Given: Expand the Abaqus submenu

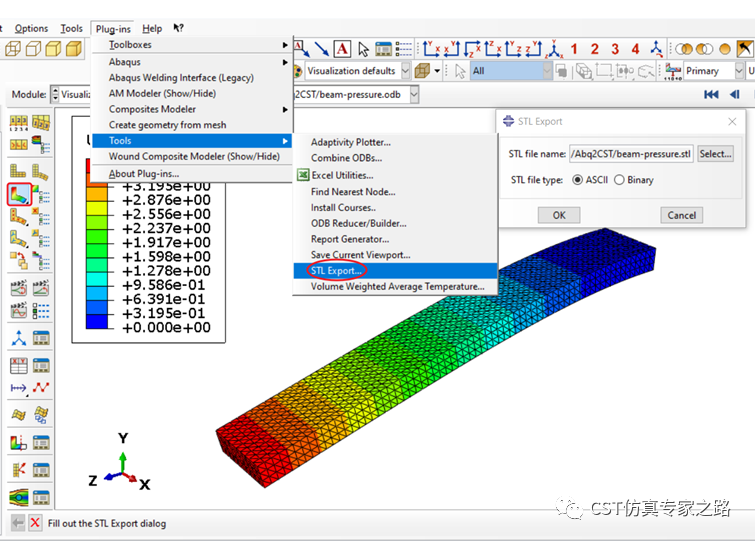Looking at the screenshot, I should click(192, 62).
